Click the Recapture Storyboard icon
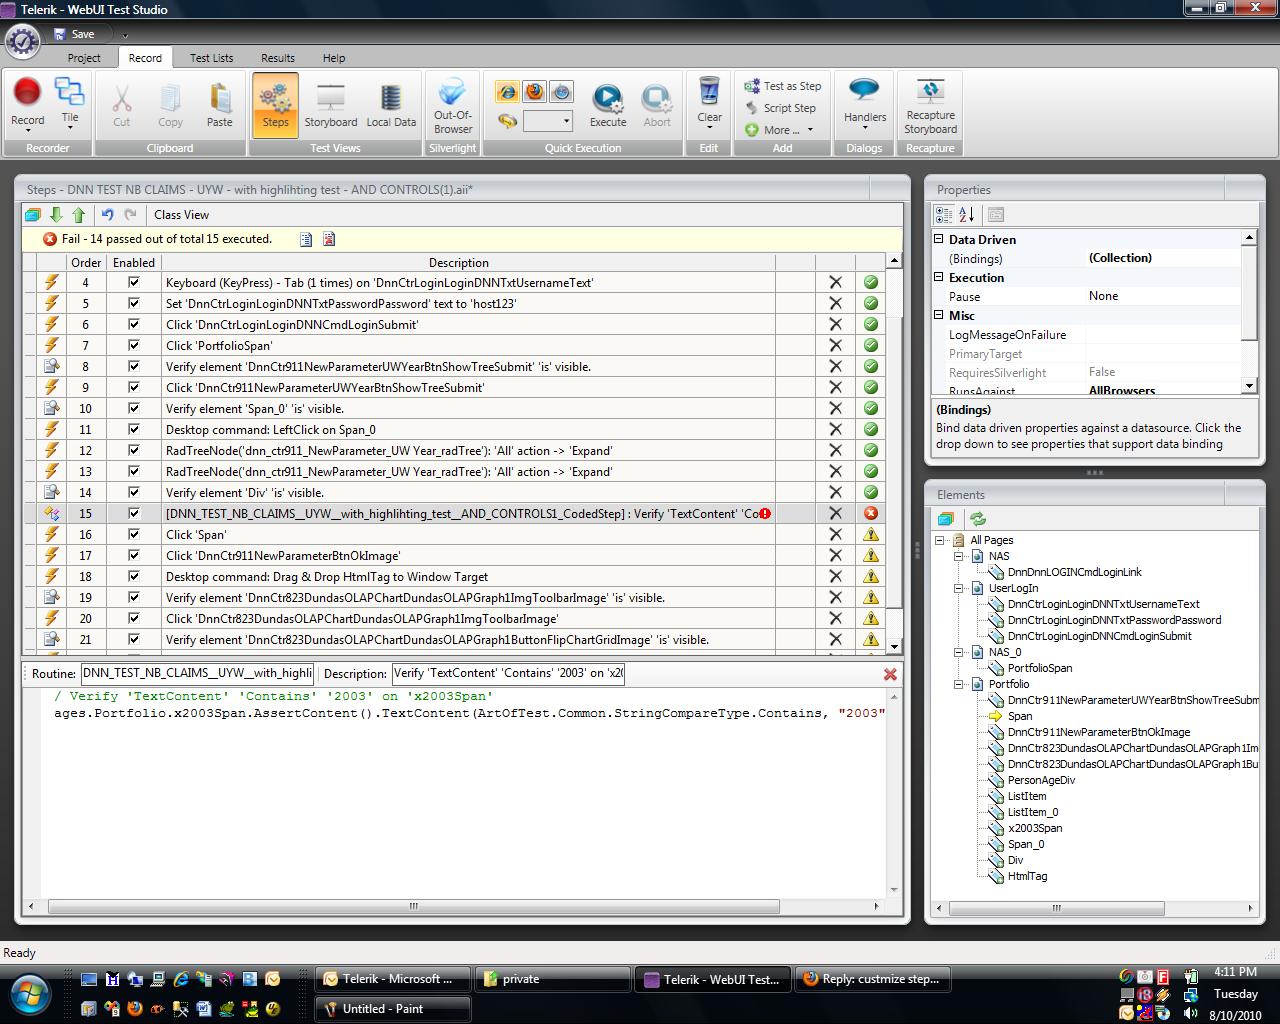This screenshot has width=1280, height=1024. pos(930,106)
